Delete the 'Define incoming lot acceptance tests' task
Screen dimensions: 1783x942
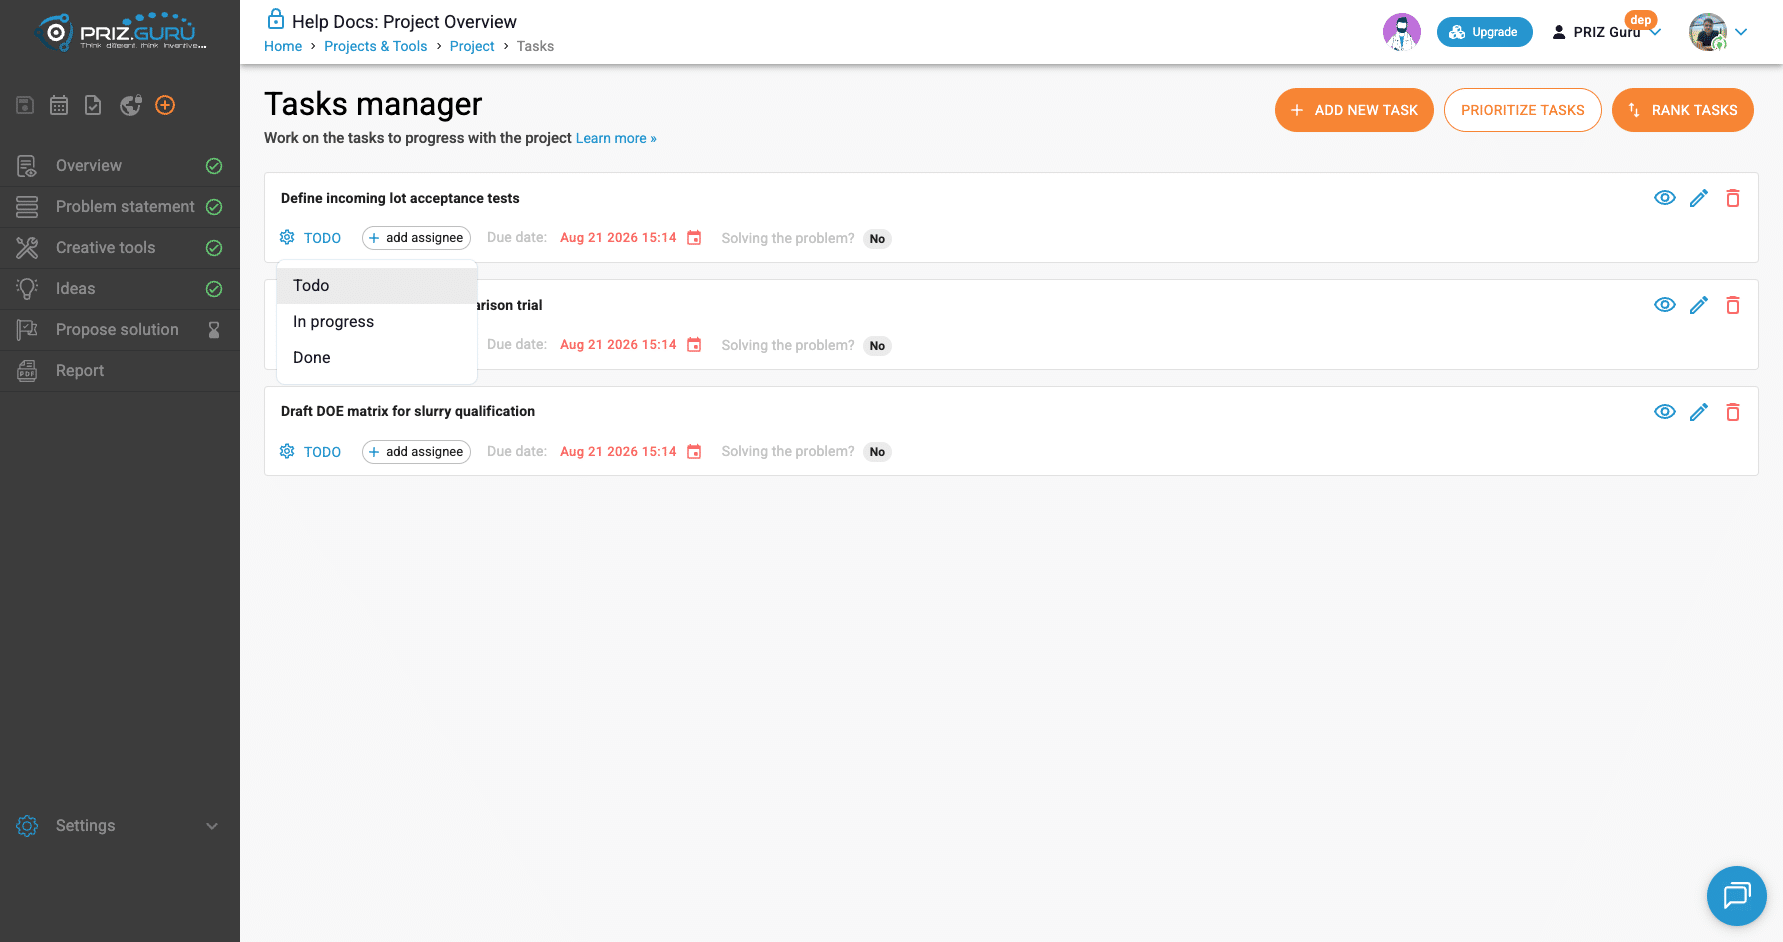pos(1733,198)
